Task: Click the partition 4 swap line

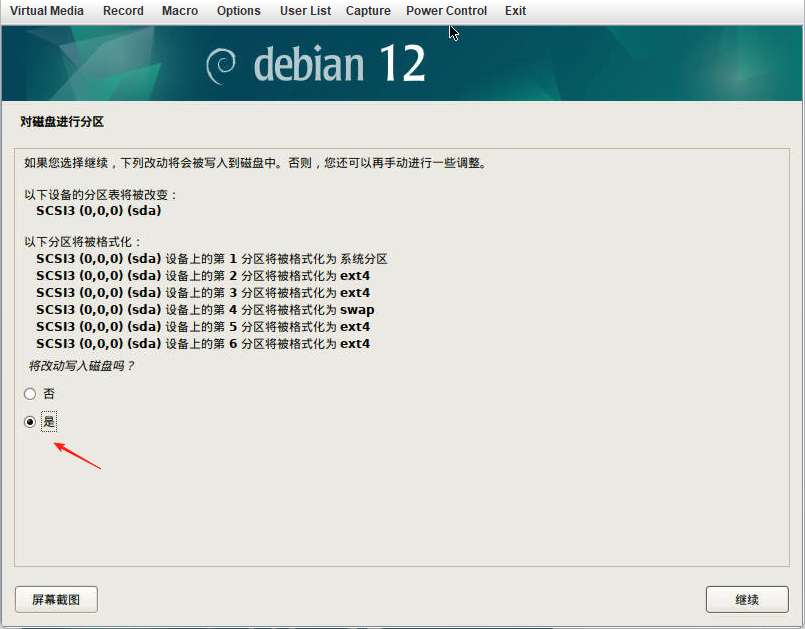Action: point(205,310)
